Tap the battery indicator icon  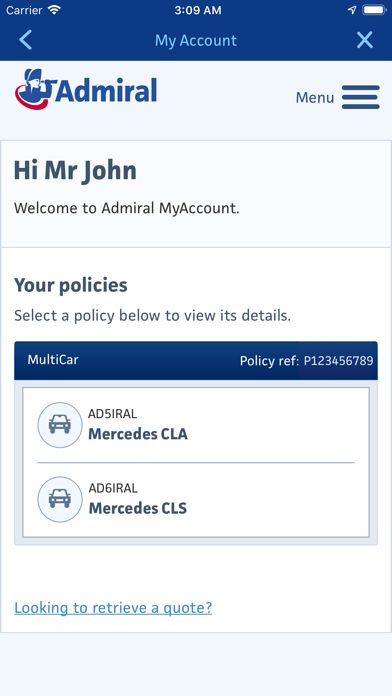(374, 10)
